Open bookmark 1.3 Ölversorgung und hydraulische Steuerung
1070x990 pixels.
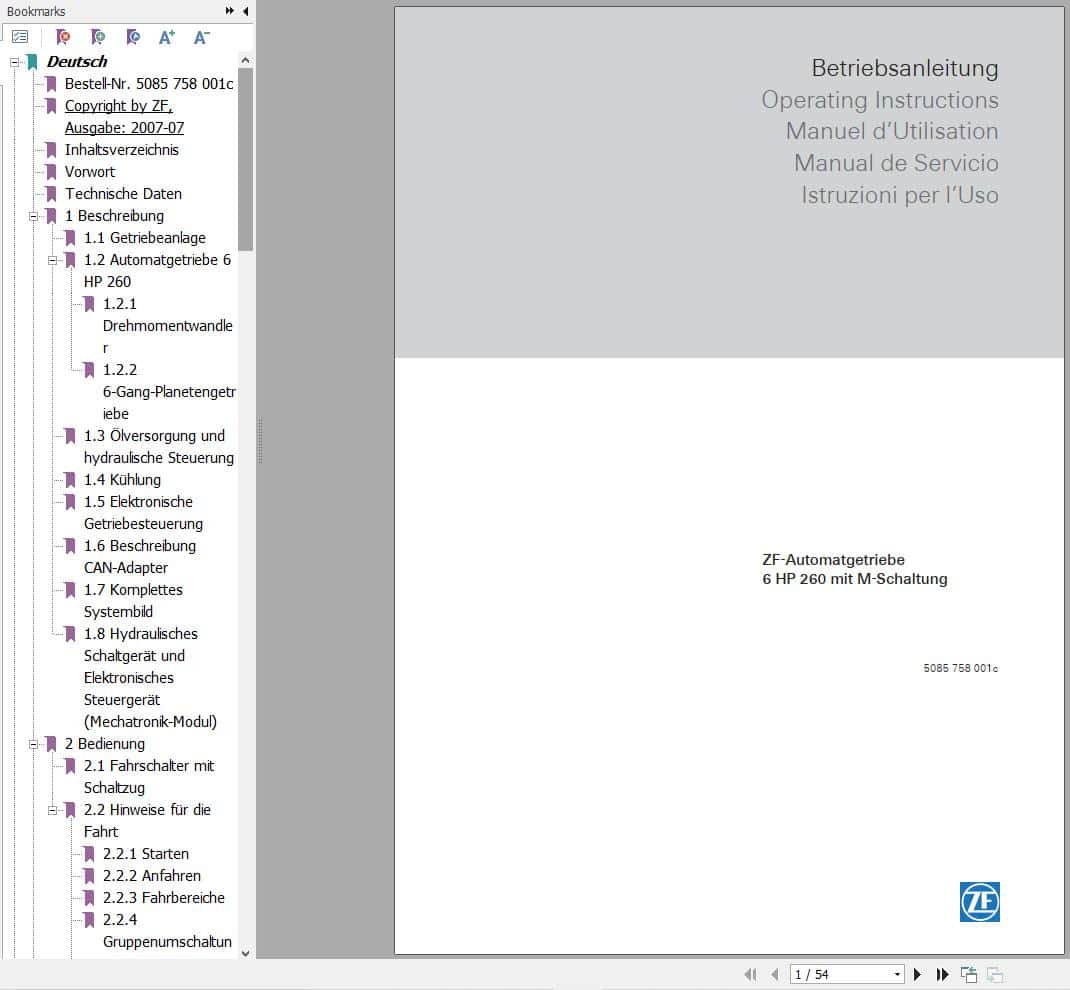(x=159, y=446)
